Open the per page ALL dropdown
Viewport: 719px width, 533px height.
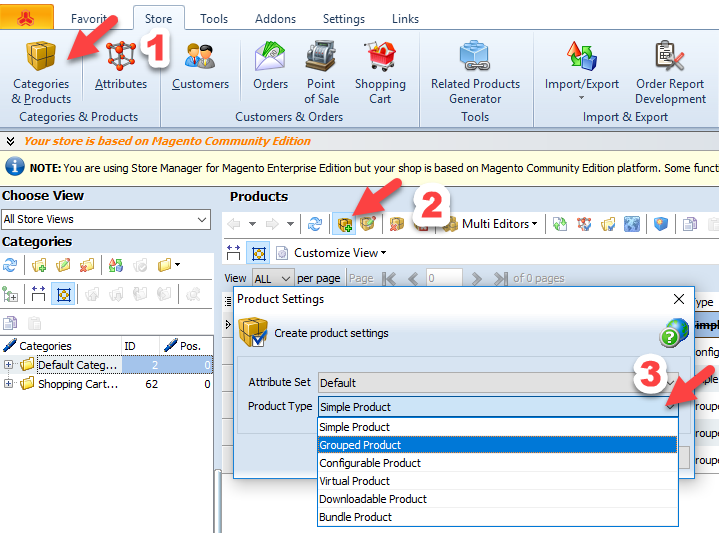[x=273, y=278]
